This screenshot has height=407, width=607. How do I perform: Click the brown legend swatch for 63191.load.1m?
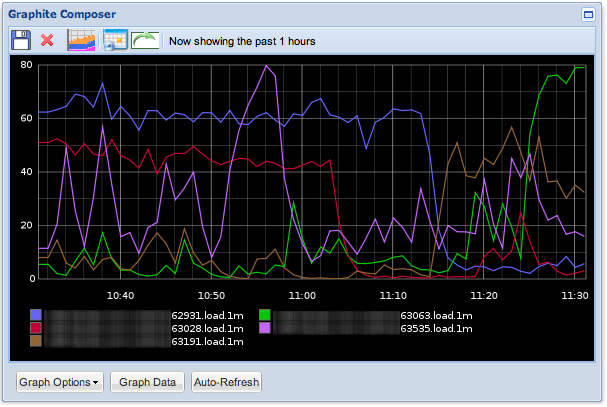[x=36, y=341]
